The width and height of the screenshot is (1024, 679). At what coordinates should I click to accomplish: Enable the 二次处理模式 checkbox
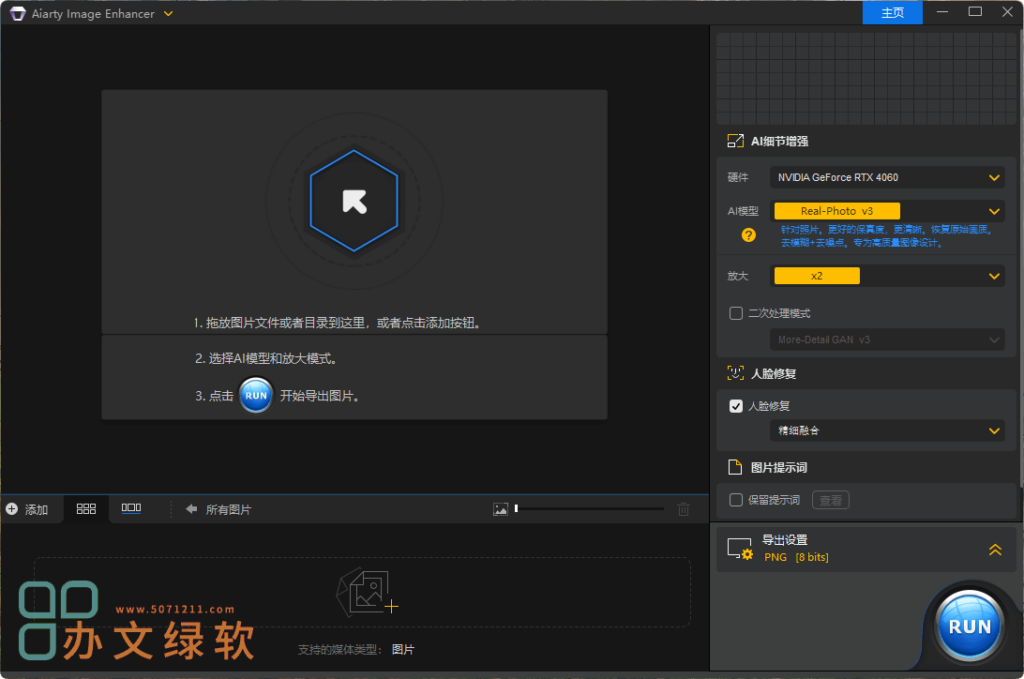(x=736, y=313)
